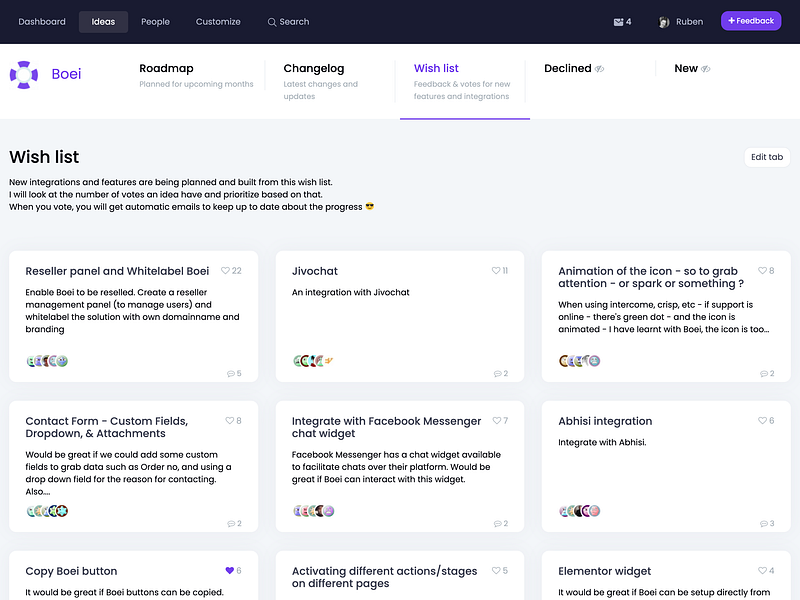Click voter avatars on Reseller panel card
Viewport: 800px width, 600px height.
[47, 361]
